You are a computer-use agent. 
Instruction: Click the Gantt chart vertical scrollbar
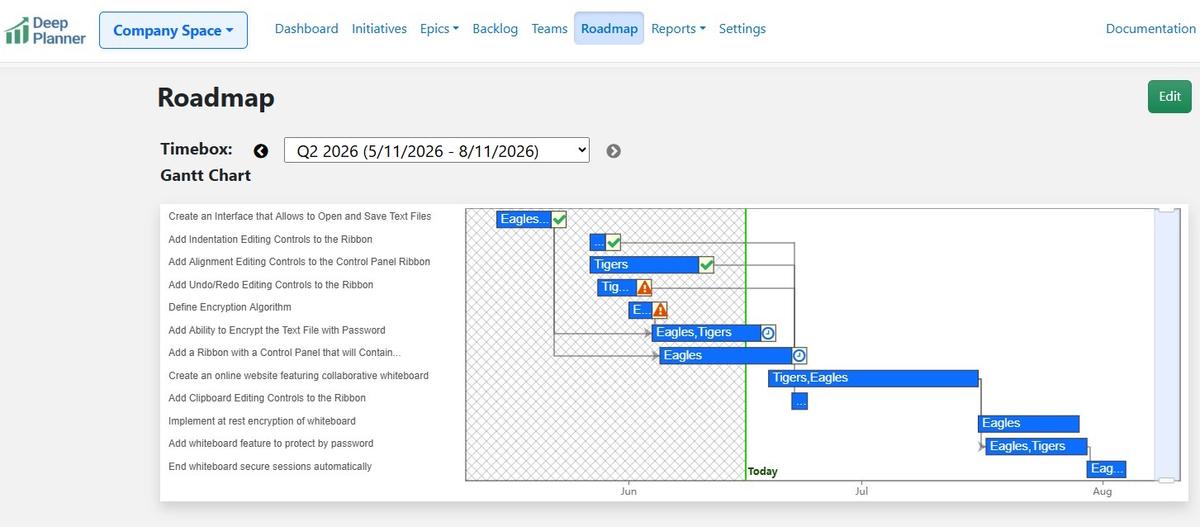click(1166, 345)
